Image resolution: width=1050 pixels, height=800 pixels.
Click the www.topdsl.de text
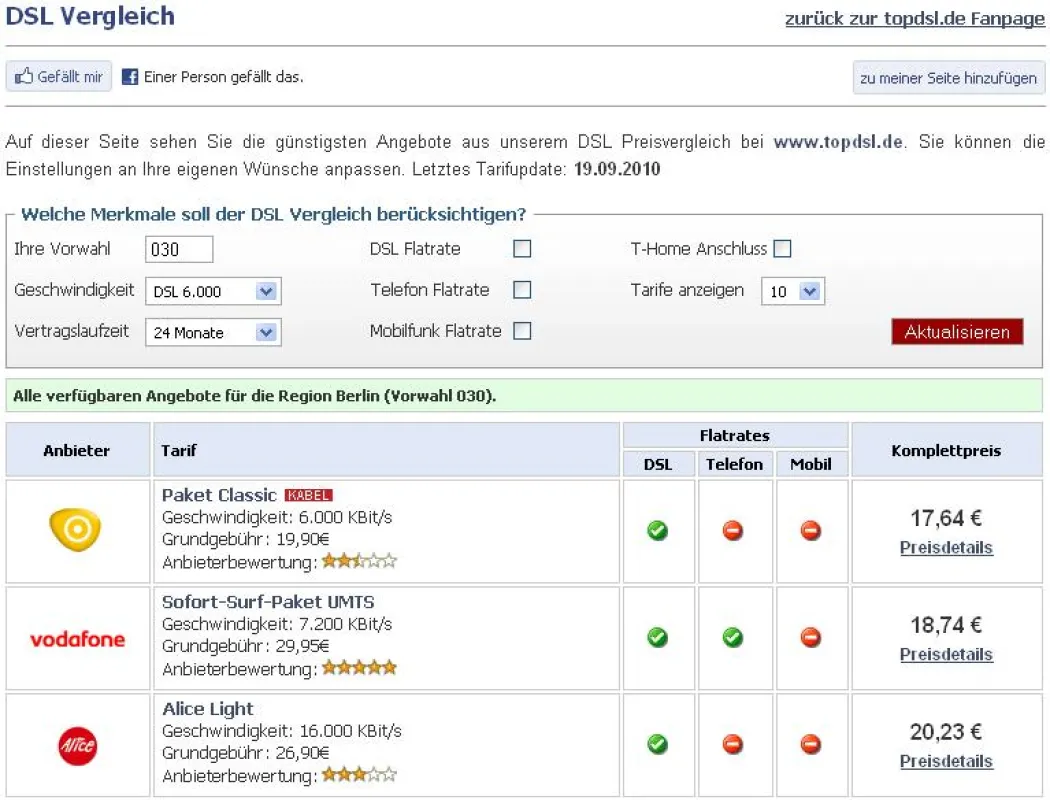(838, 142)
